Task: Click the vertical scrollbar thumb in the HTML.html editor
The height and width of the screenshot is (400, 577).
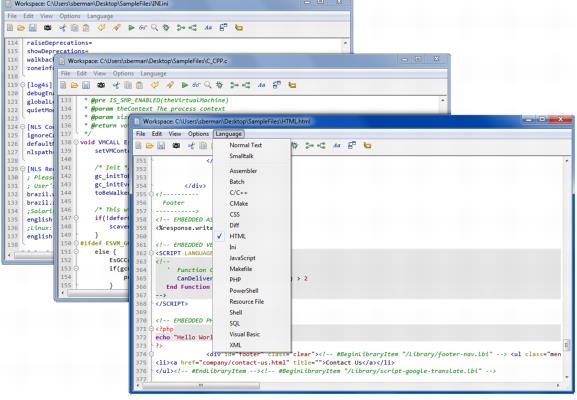Action: click(x=567, y=345)
